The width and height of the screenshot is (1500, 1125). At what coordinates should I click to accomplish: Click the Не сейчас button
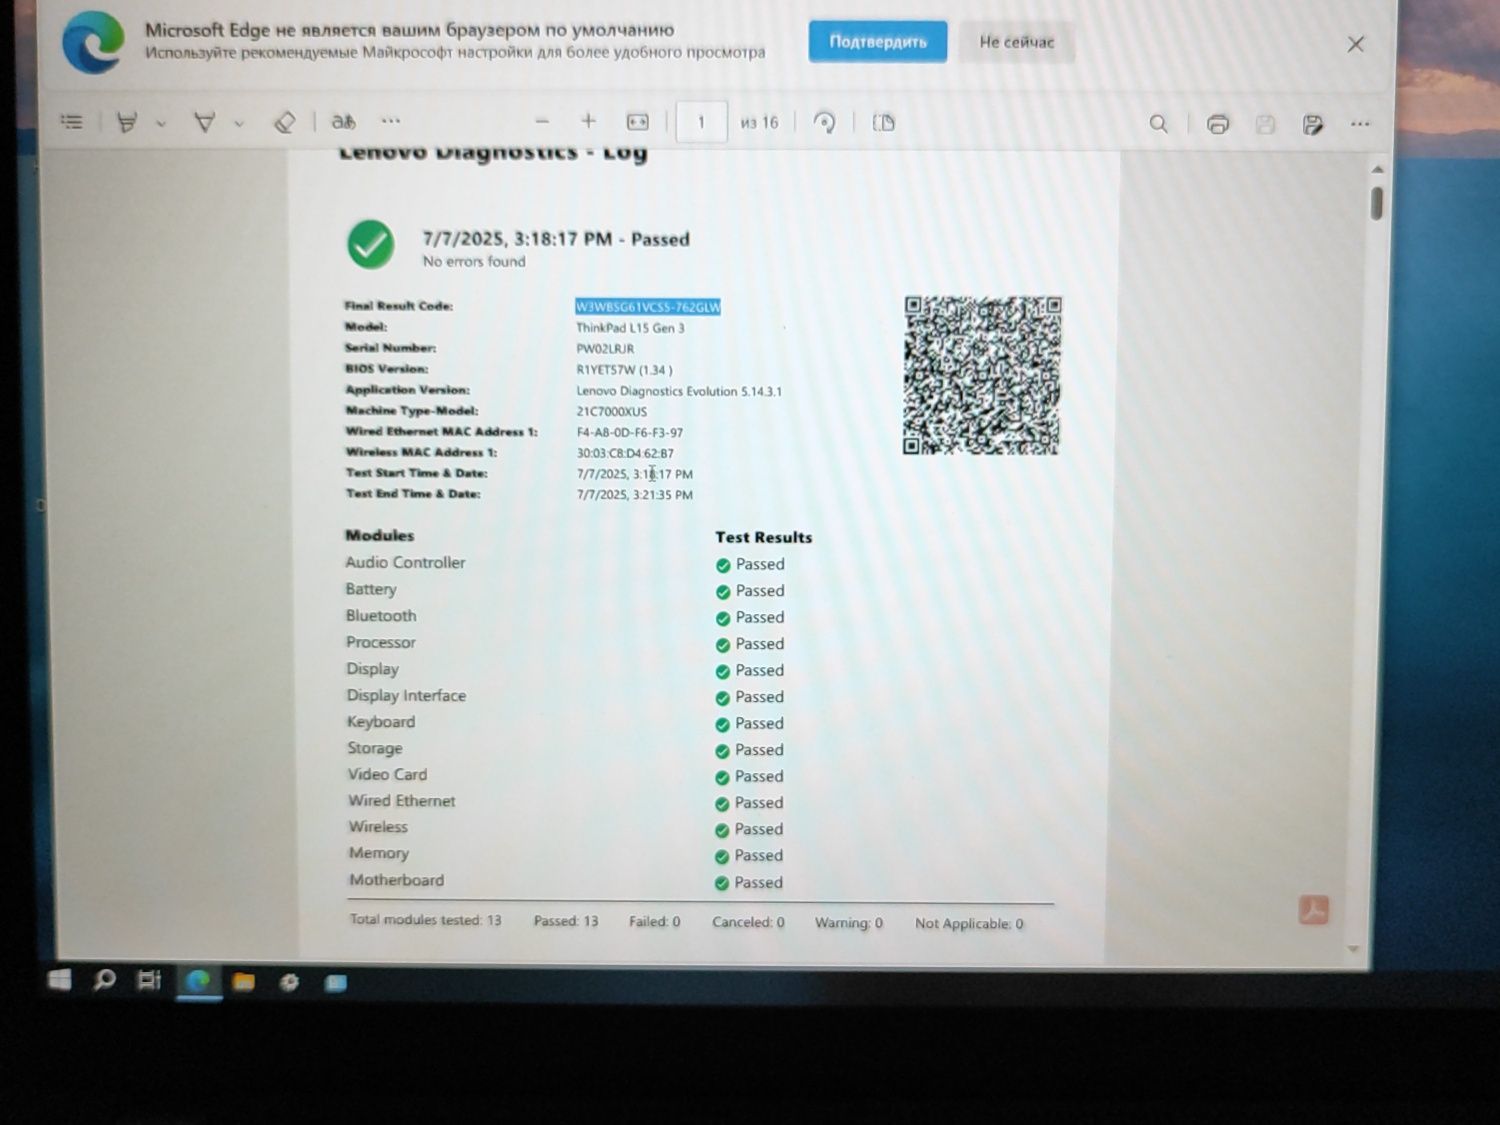coord(1017,42)
